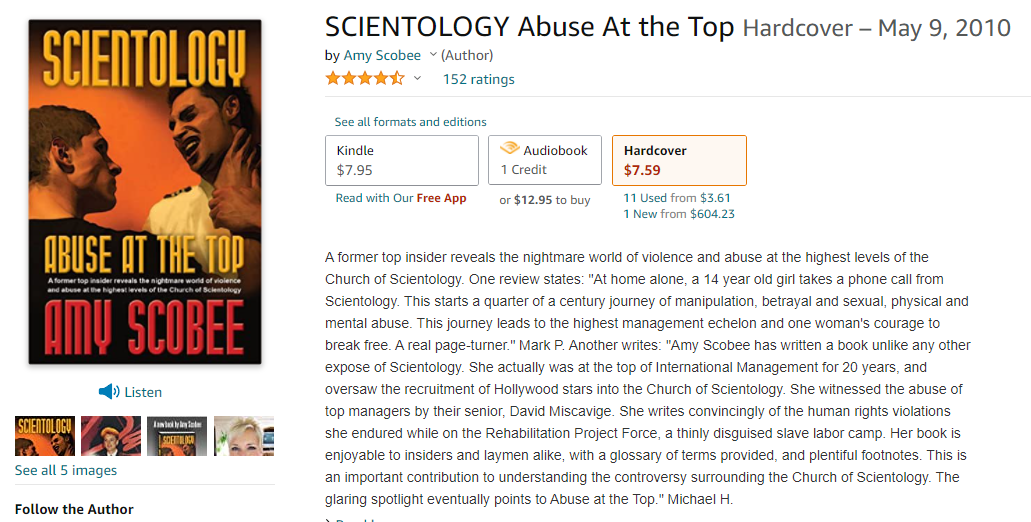Click the orange star rating icons

click(x=365, y=79)
